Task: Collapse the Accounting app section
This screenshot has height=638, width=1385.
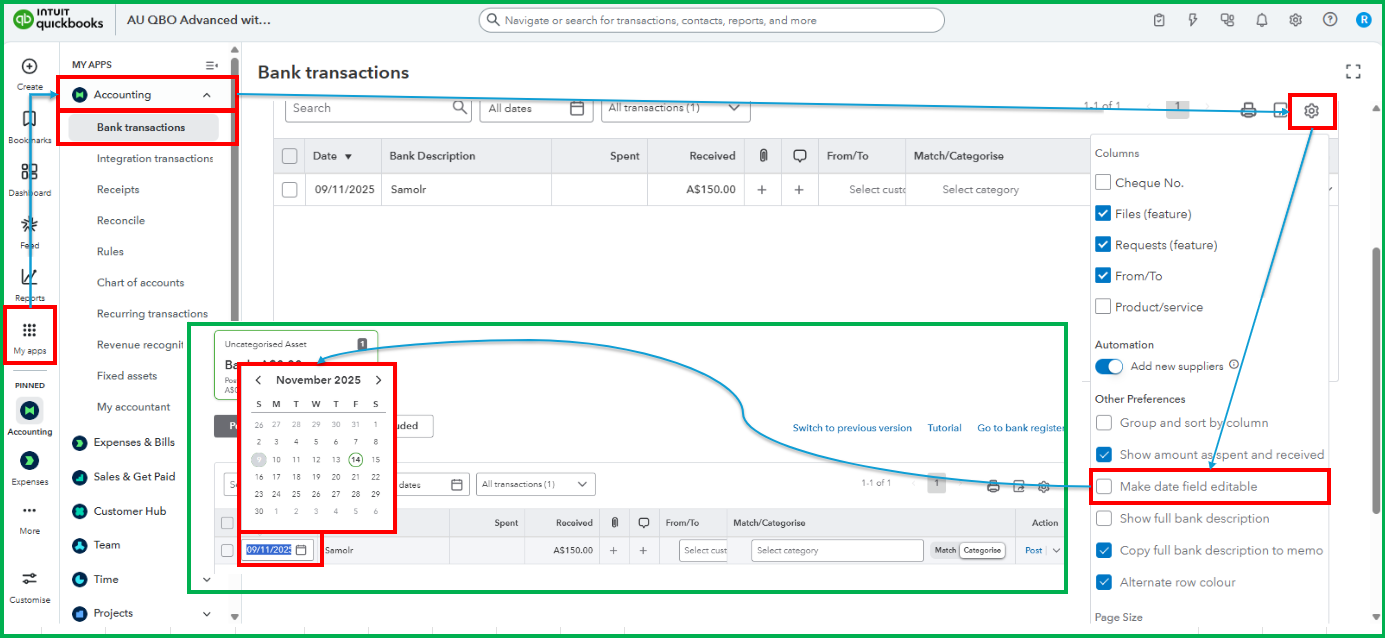Action: coord(207,96)
